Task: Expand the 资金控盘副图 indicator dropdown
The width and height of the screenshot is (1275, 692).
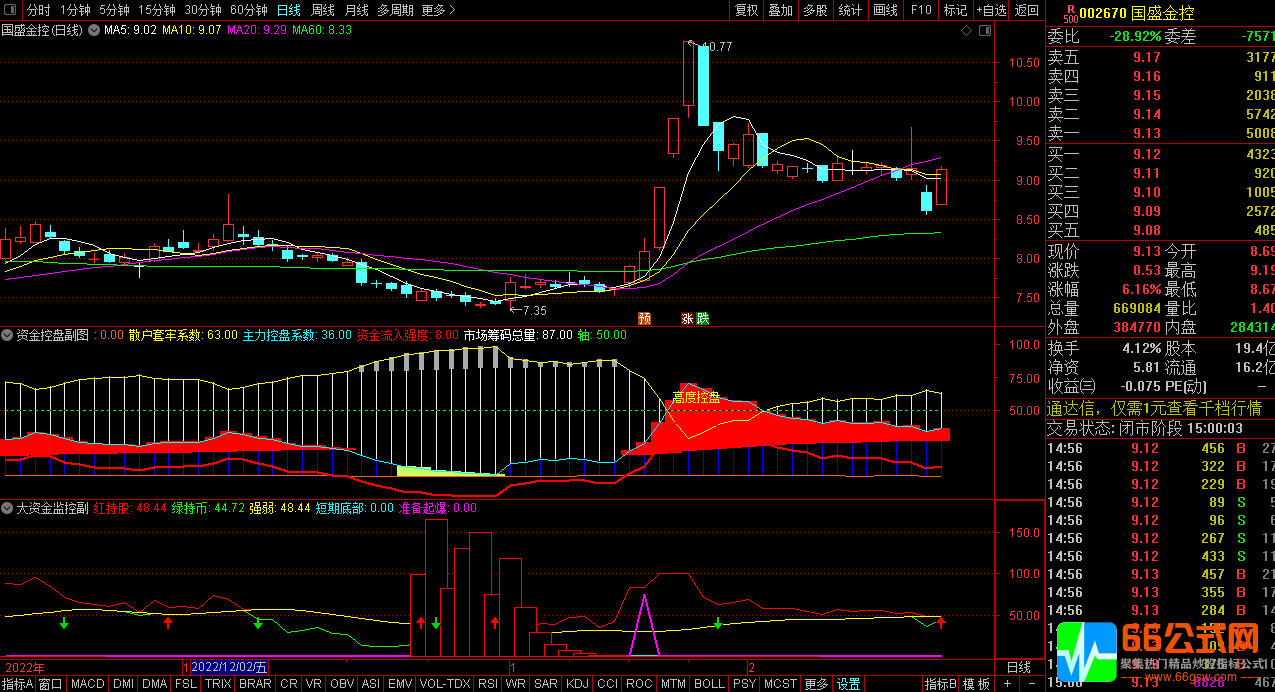Action: pyautogui.click(x=8, y=336)
